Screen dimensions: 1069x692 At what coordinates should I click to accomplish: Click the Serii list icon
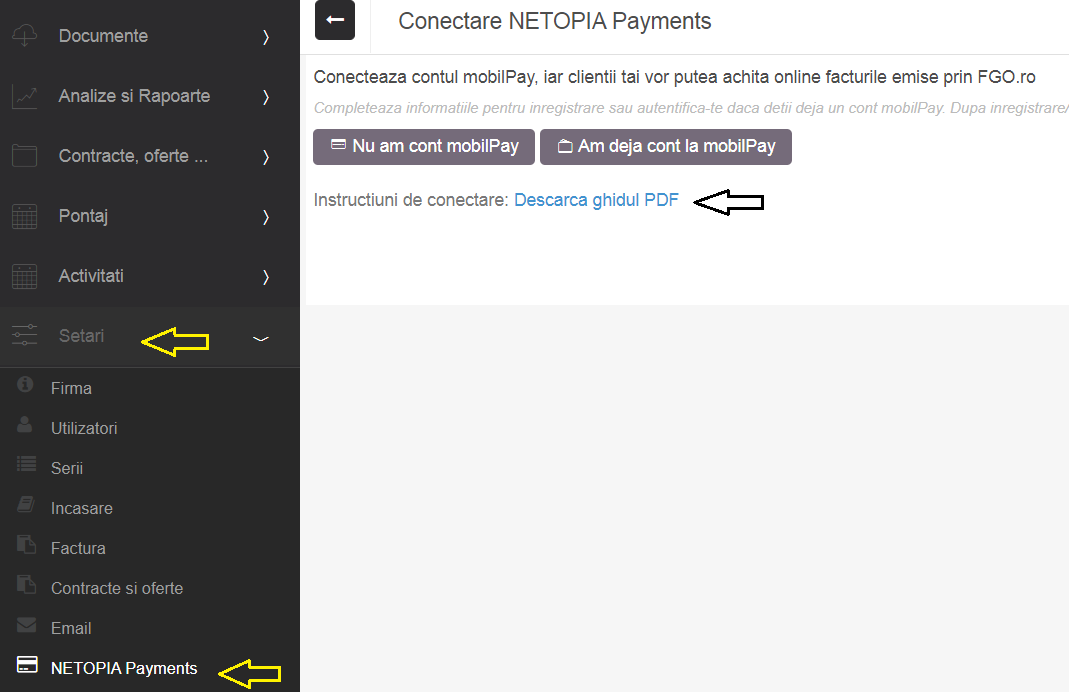pyautogui.click(x=27, y=464)
